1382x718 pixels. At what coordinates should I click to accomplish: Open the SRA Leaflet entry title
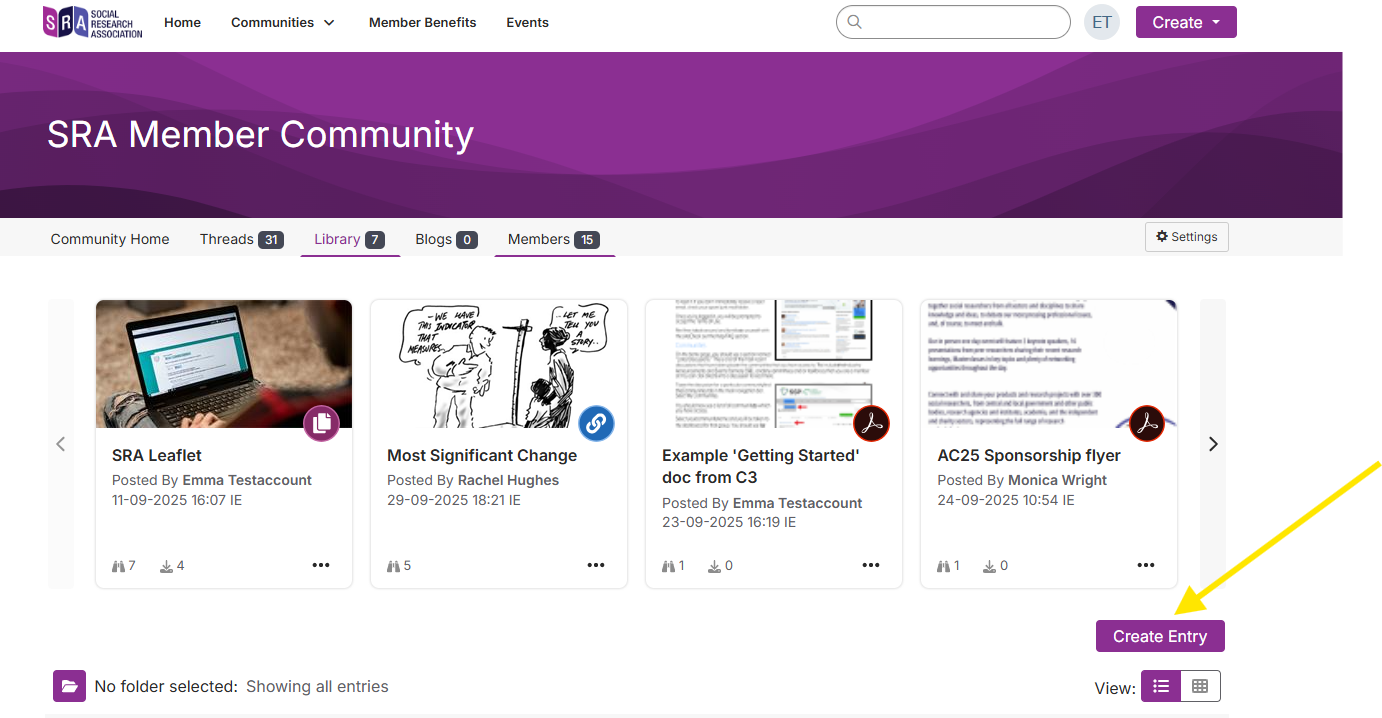(157, 455)
